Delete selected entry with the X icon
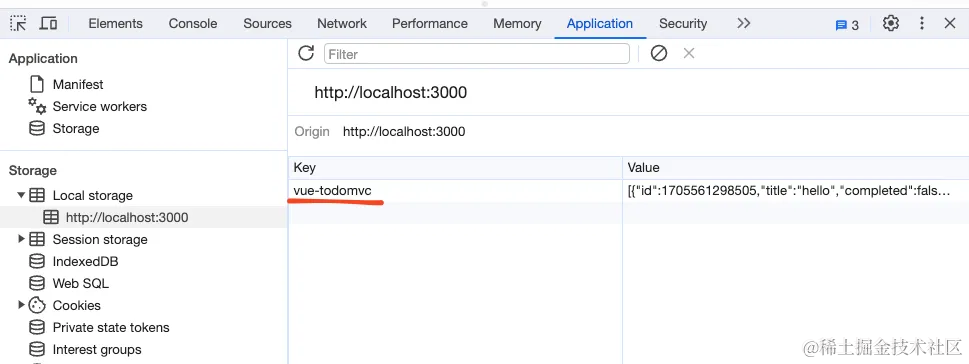The image size is (969, 364). pos(689,53)
